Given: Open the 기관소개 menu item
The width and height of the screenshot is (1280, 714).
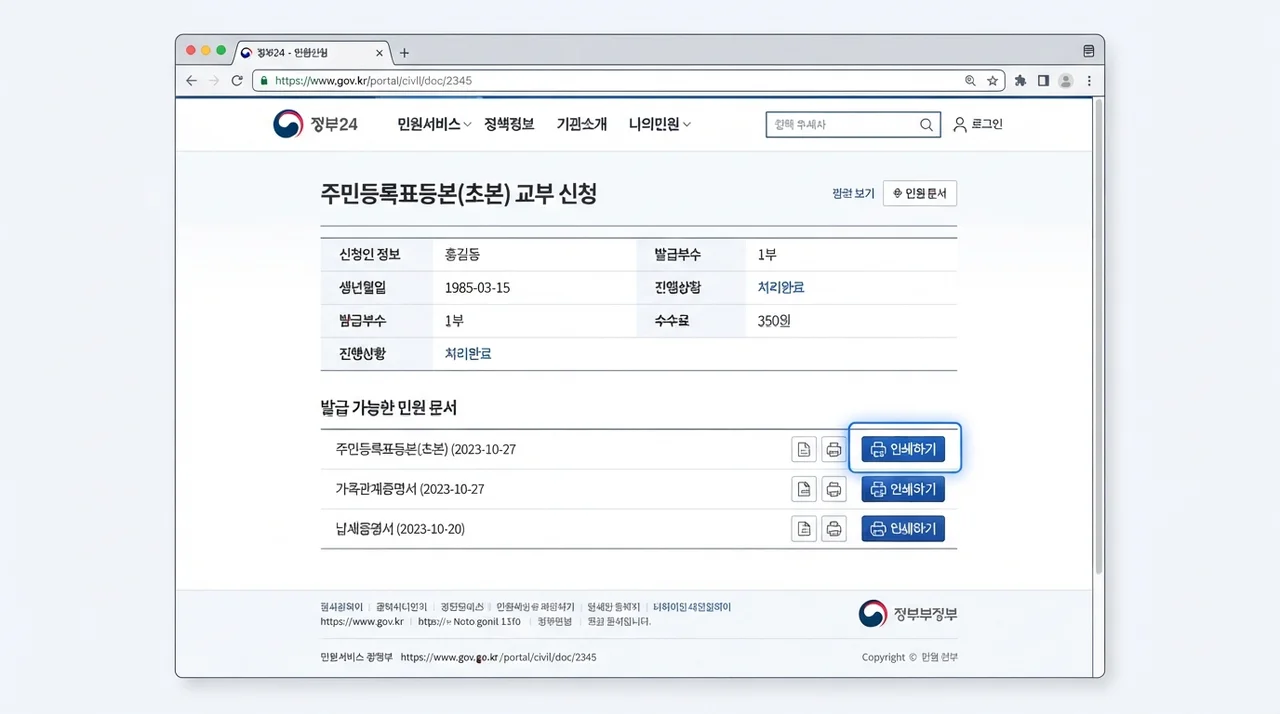Looking at the screenshot, I should click(x=581, y=124).
